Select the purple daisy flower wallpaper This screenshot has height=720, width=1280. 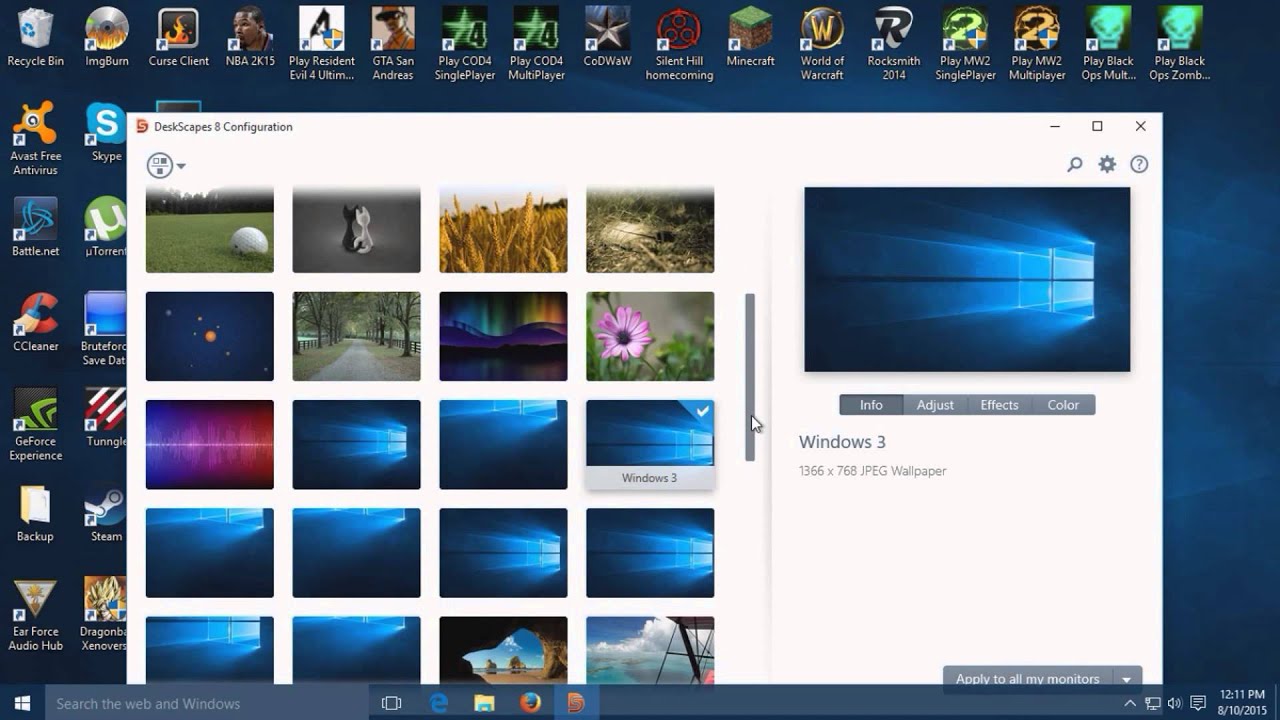[650, 336]
